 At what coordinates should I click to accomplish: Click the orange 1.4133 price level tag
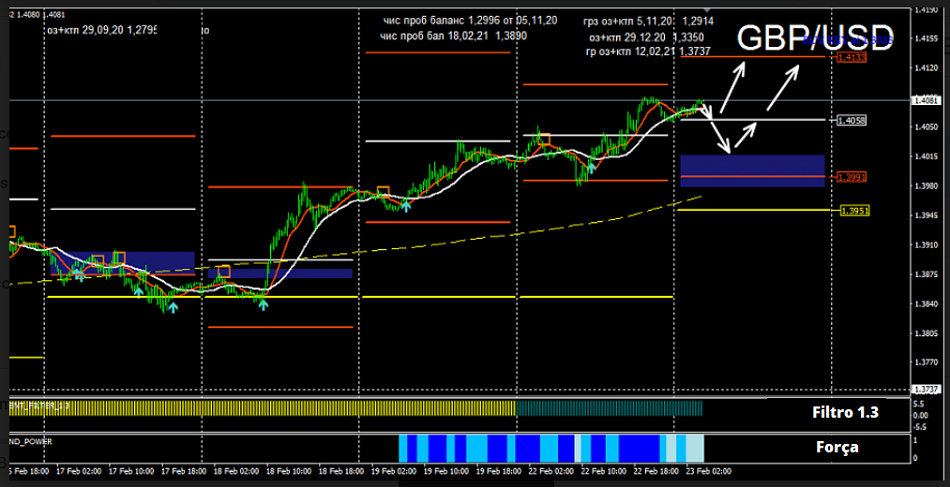(x=852, y=58)
